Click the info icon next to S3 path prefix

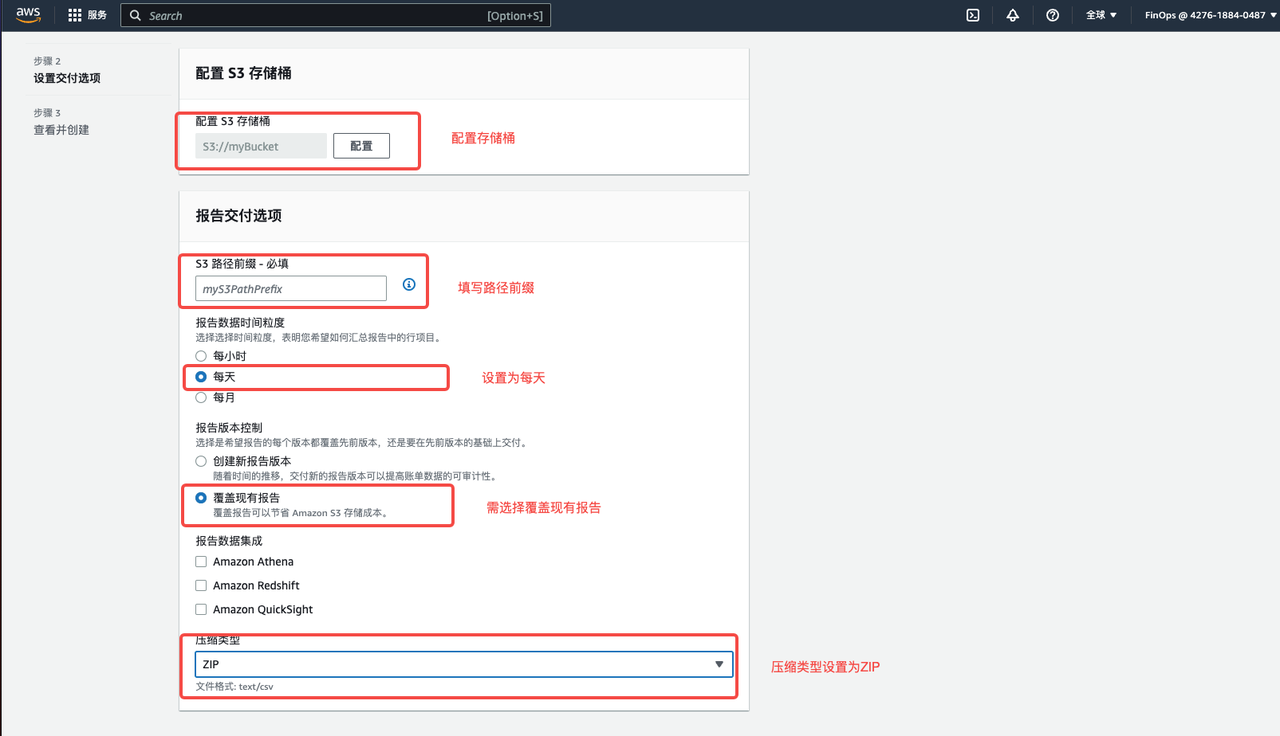tap(409, 285)
